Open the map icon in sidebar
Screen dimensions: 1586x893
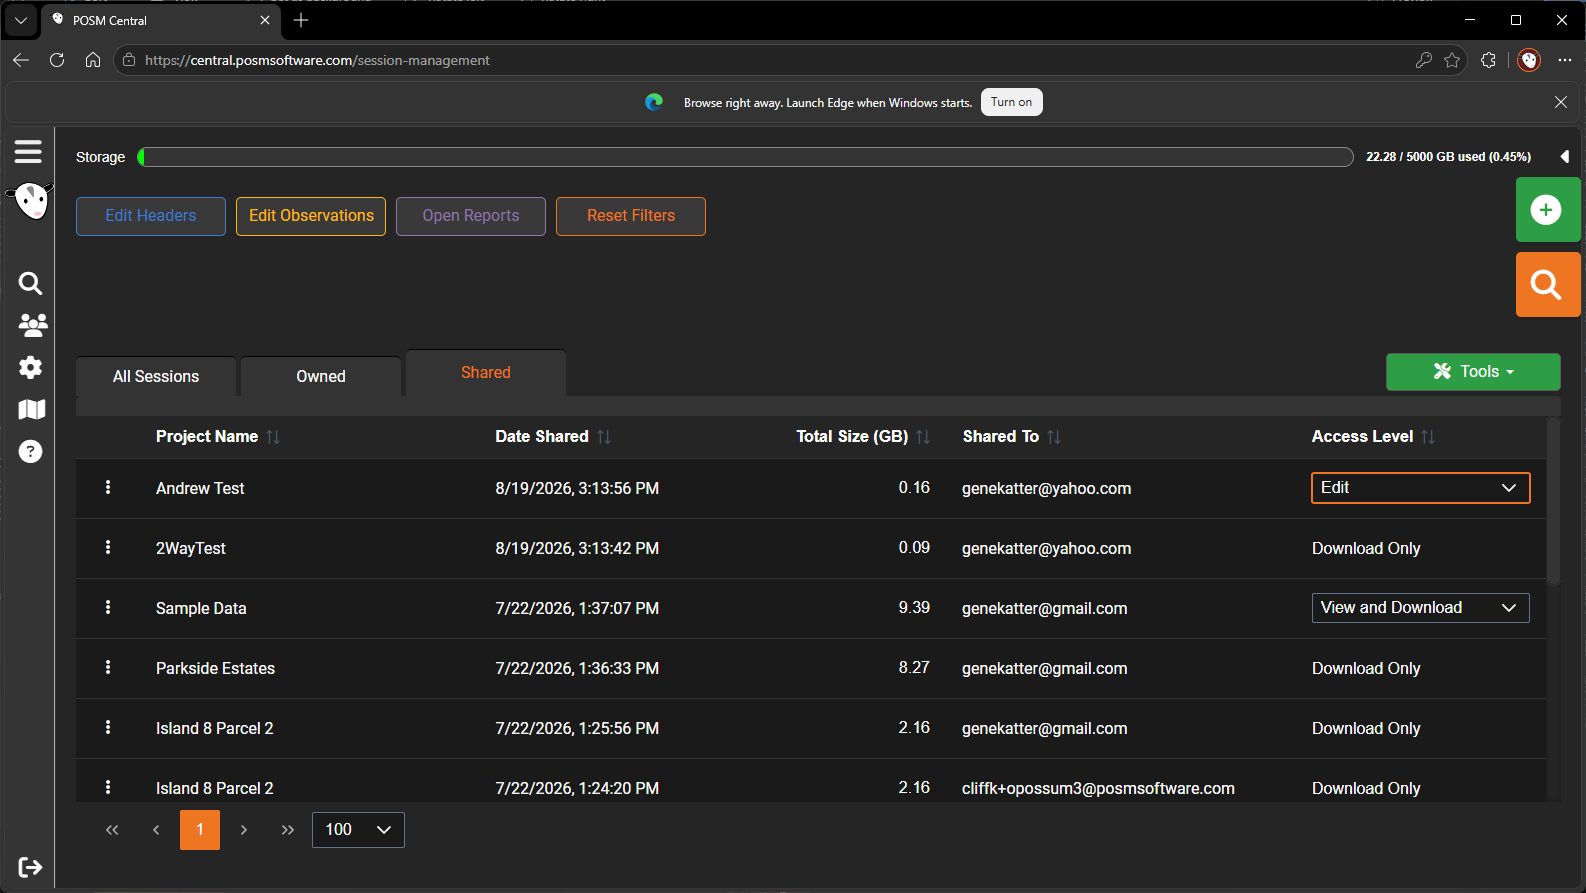[32, 409]
